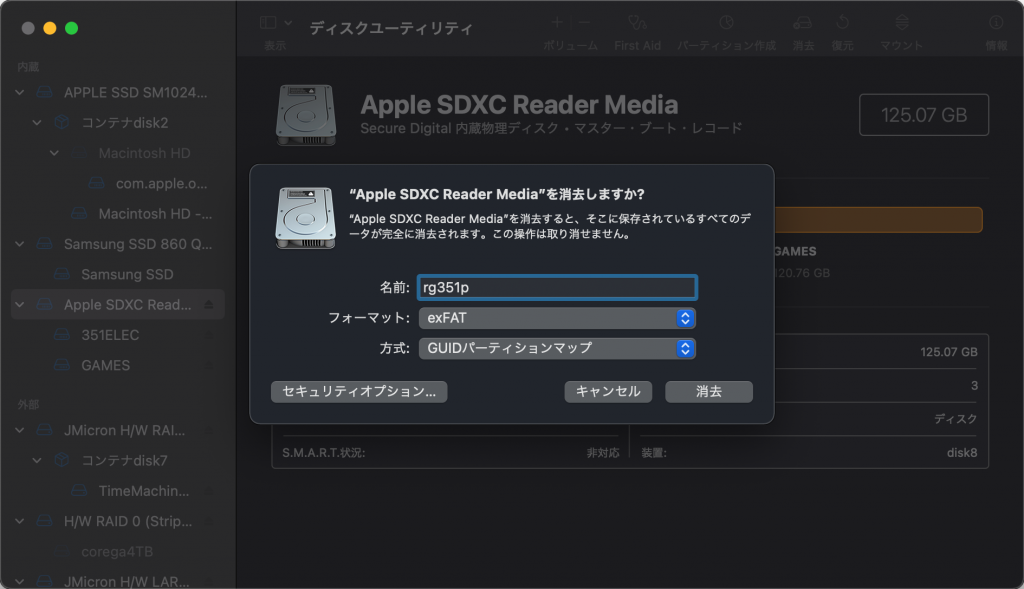
Task: Collapse the コンテナdisk2 tree item
Action: click(37, 123)
